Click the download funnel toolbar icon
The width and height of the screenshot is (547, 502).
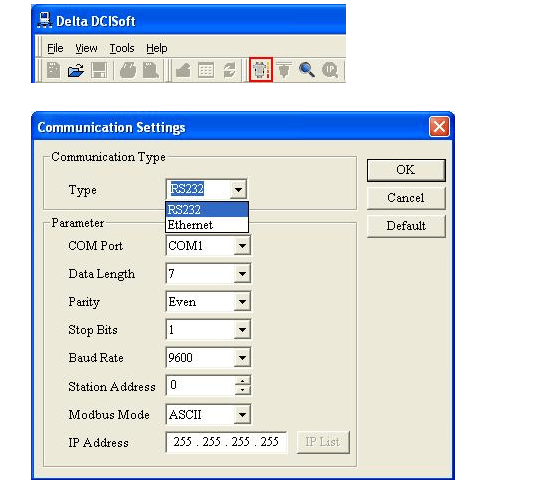[x=284, y=70]
